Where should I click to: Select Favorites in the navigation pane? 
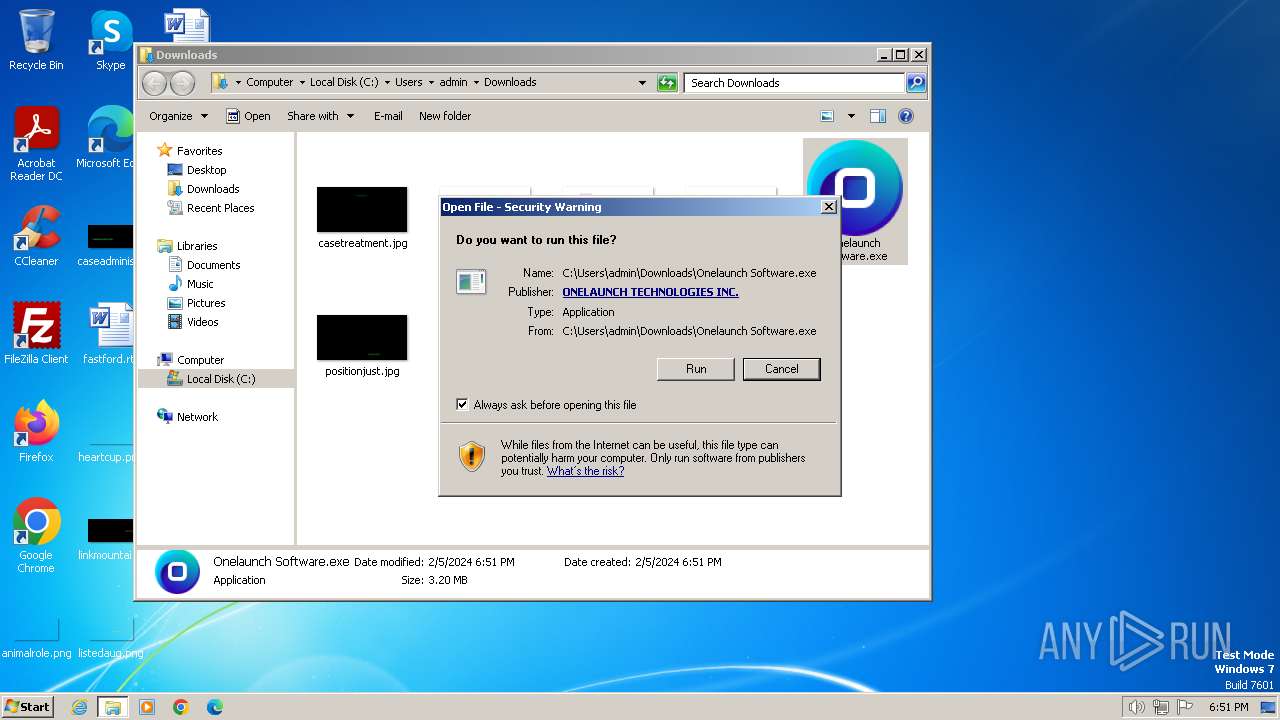point(199,151)
